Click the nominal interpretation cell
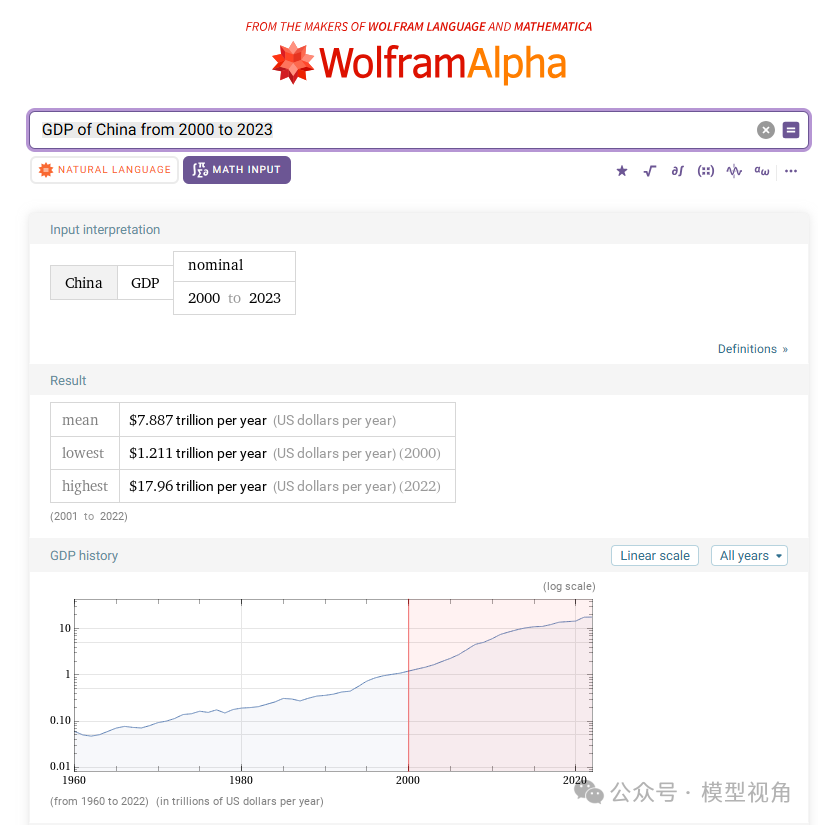The image size is (818, 825). 234,266
